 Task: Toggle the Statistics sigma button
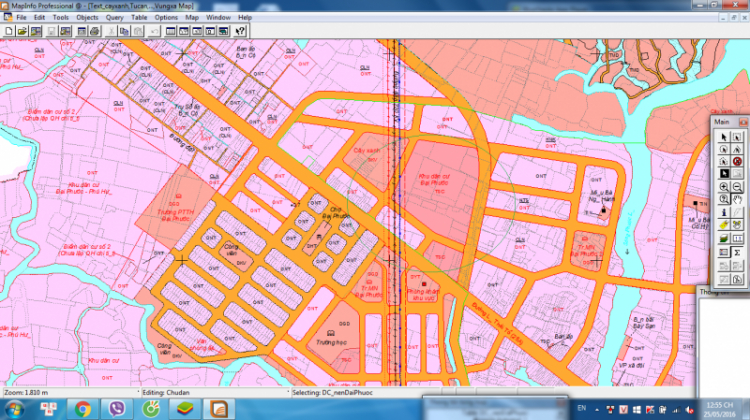(737, 252)
